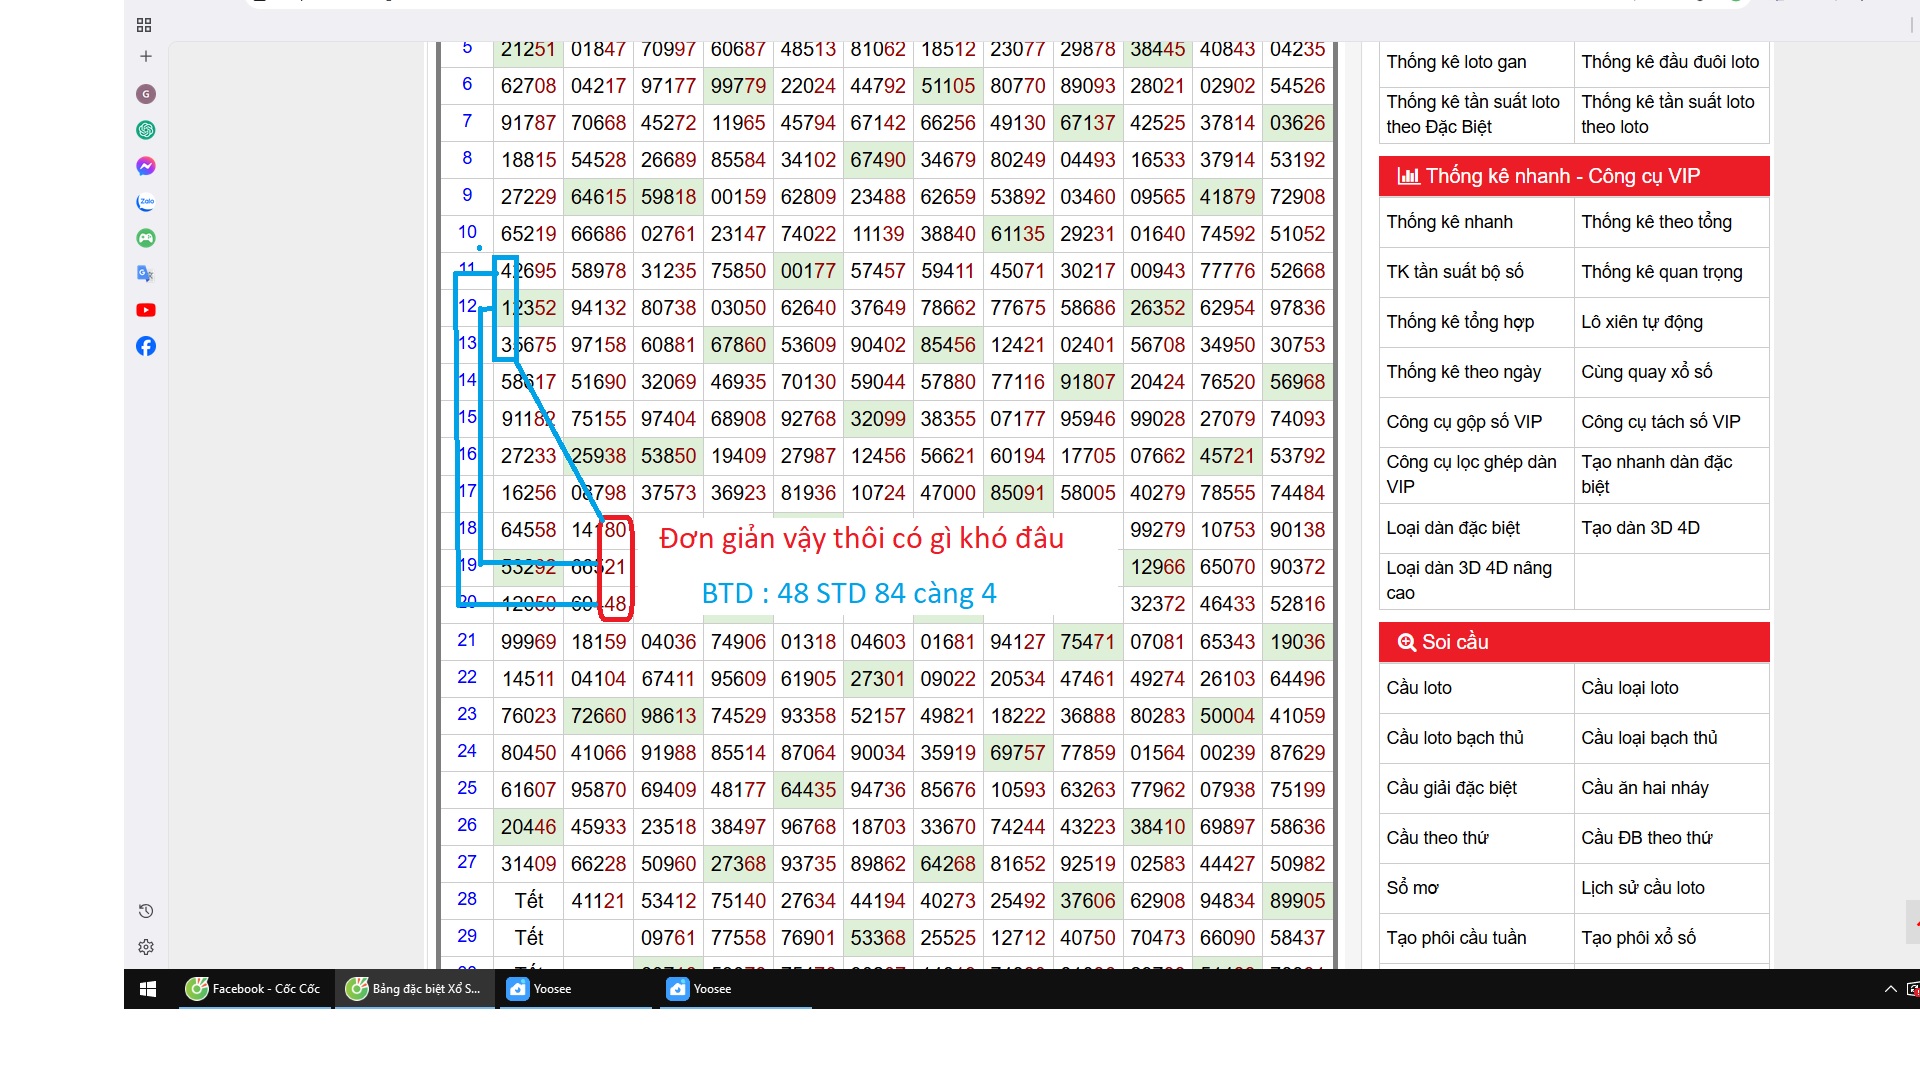Open YouTube from the sidebar

coord(146,310)
